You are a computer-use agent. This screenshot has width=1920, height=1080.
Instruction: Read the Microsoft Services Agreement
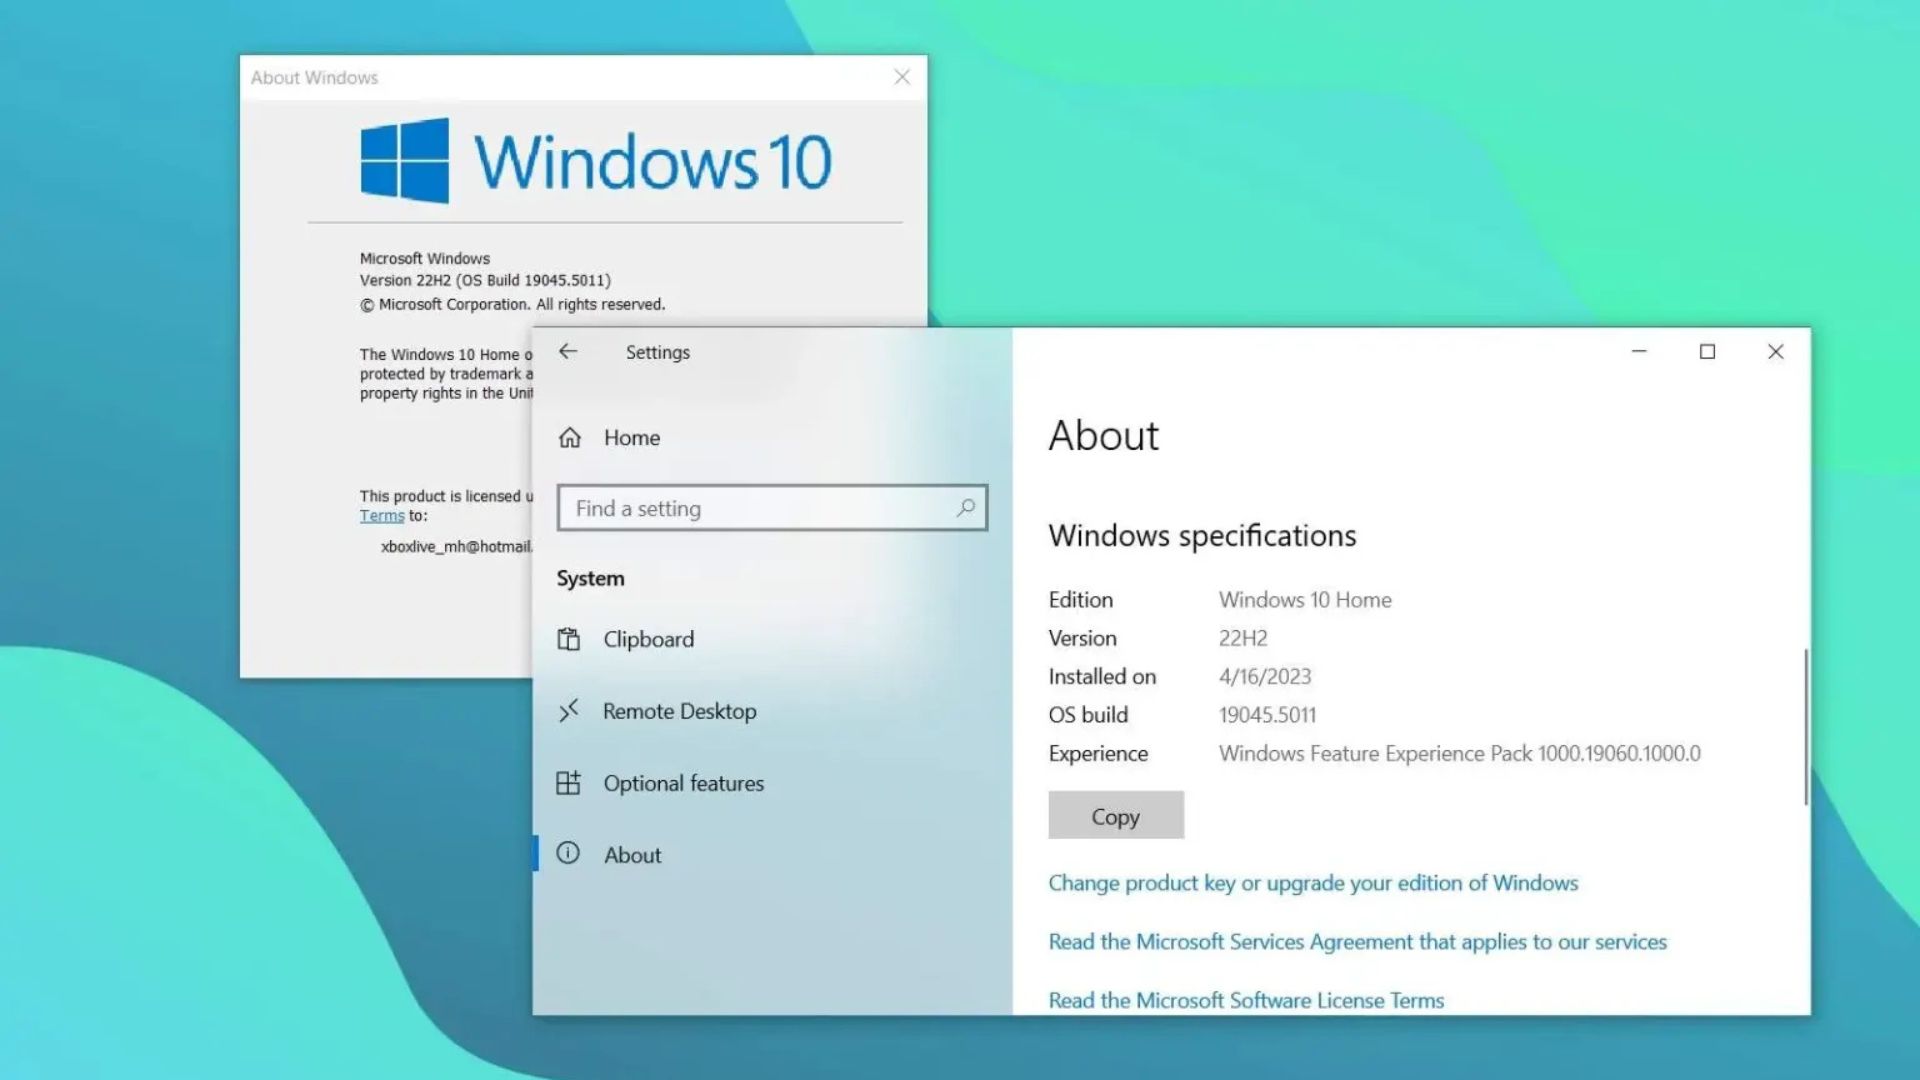click(1357, 941)
